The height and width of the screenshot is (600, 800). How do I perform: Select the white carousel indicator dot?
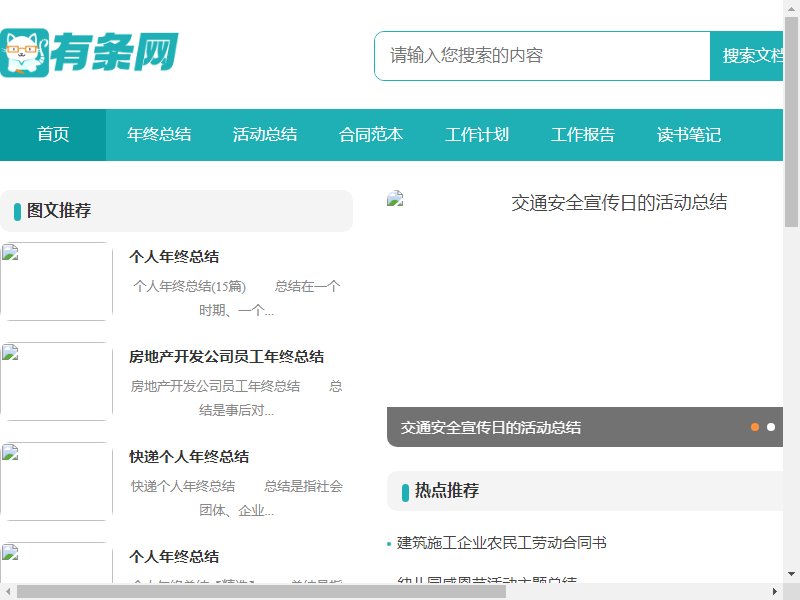[771, 427]
